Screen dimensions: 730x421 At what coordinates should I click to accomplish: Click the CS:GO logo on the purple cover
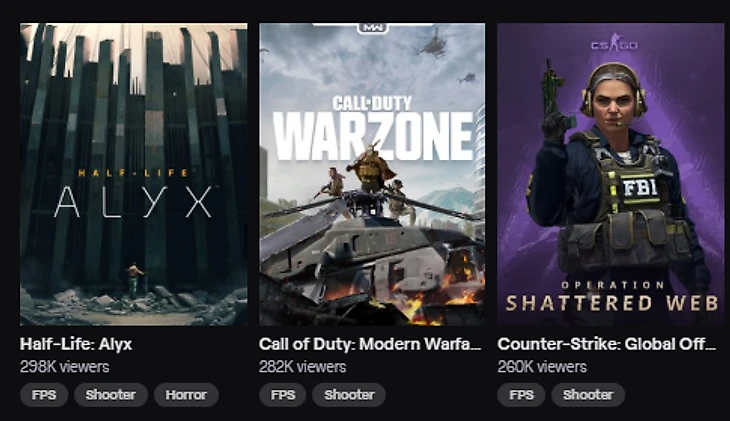coord(614,42)
